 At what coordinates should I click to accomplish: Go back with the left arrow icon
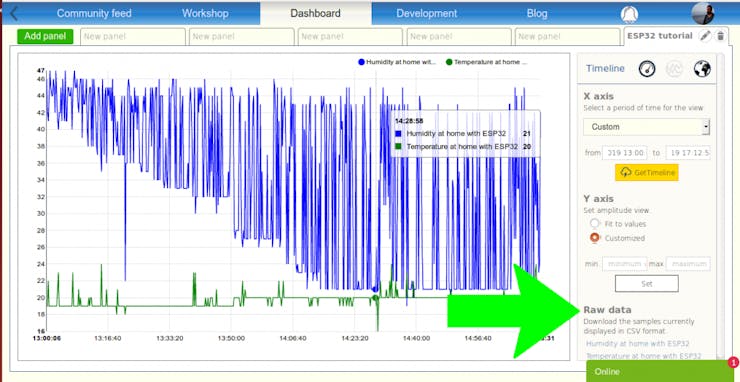pyautogui.click(x=14, y=13)
